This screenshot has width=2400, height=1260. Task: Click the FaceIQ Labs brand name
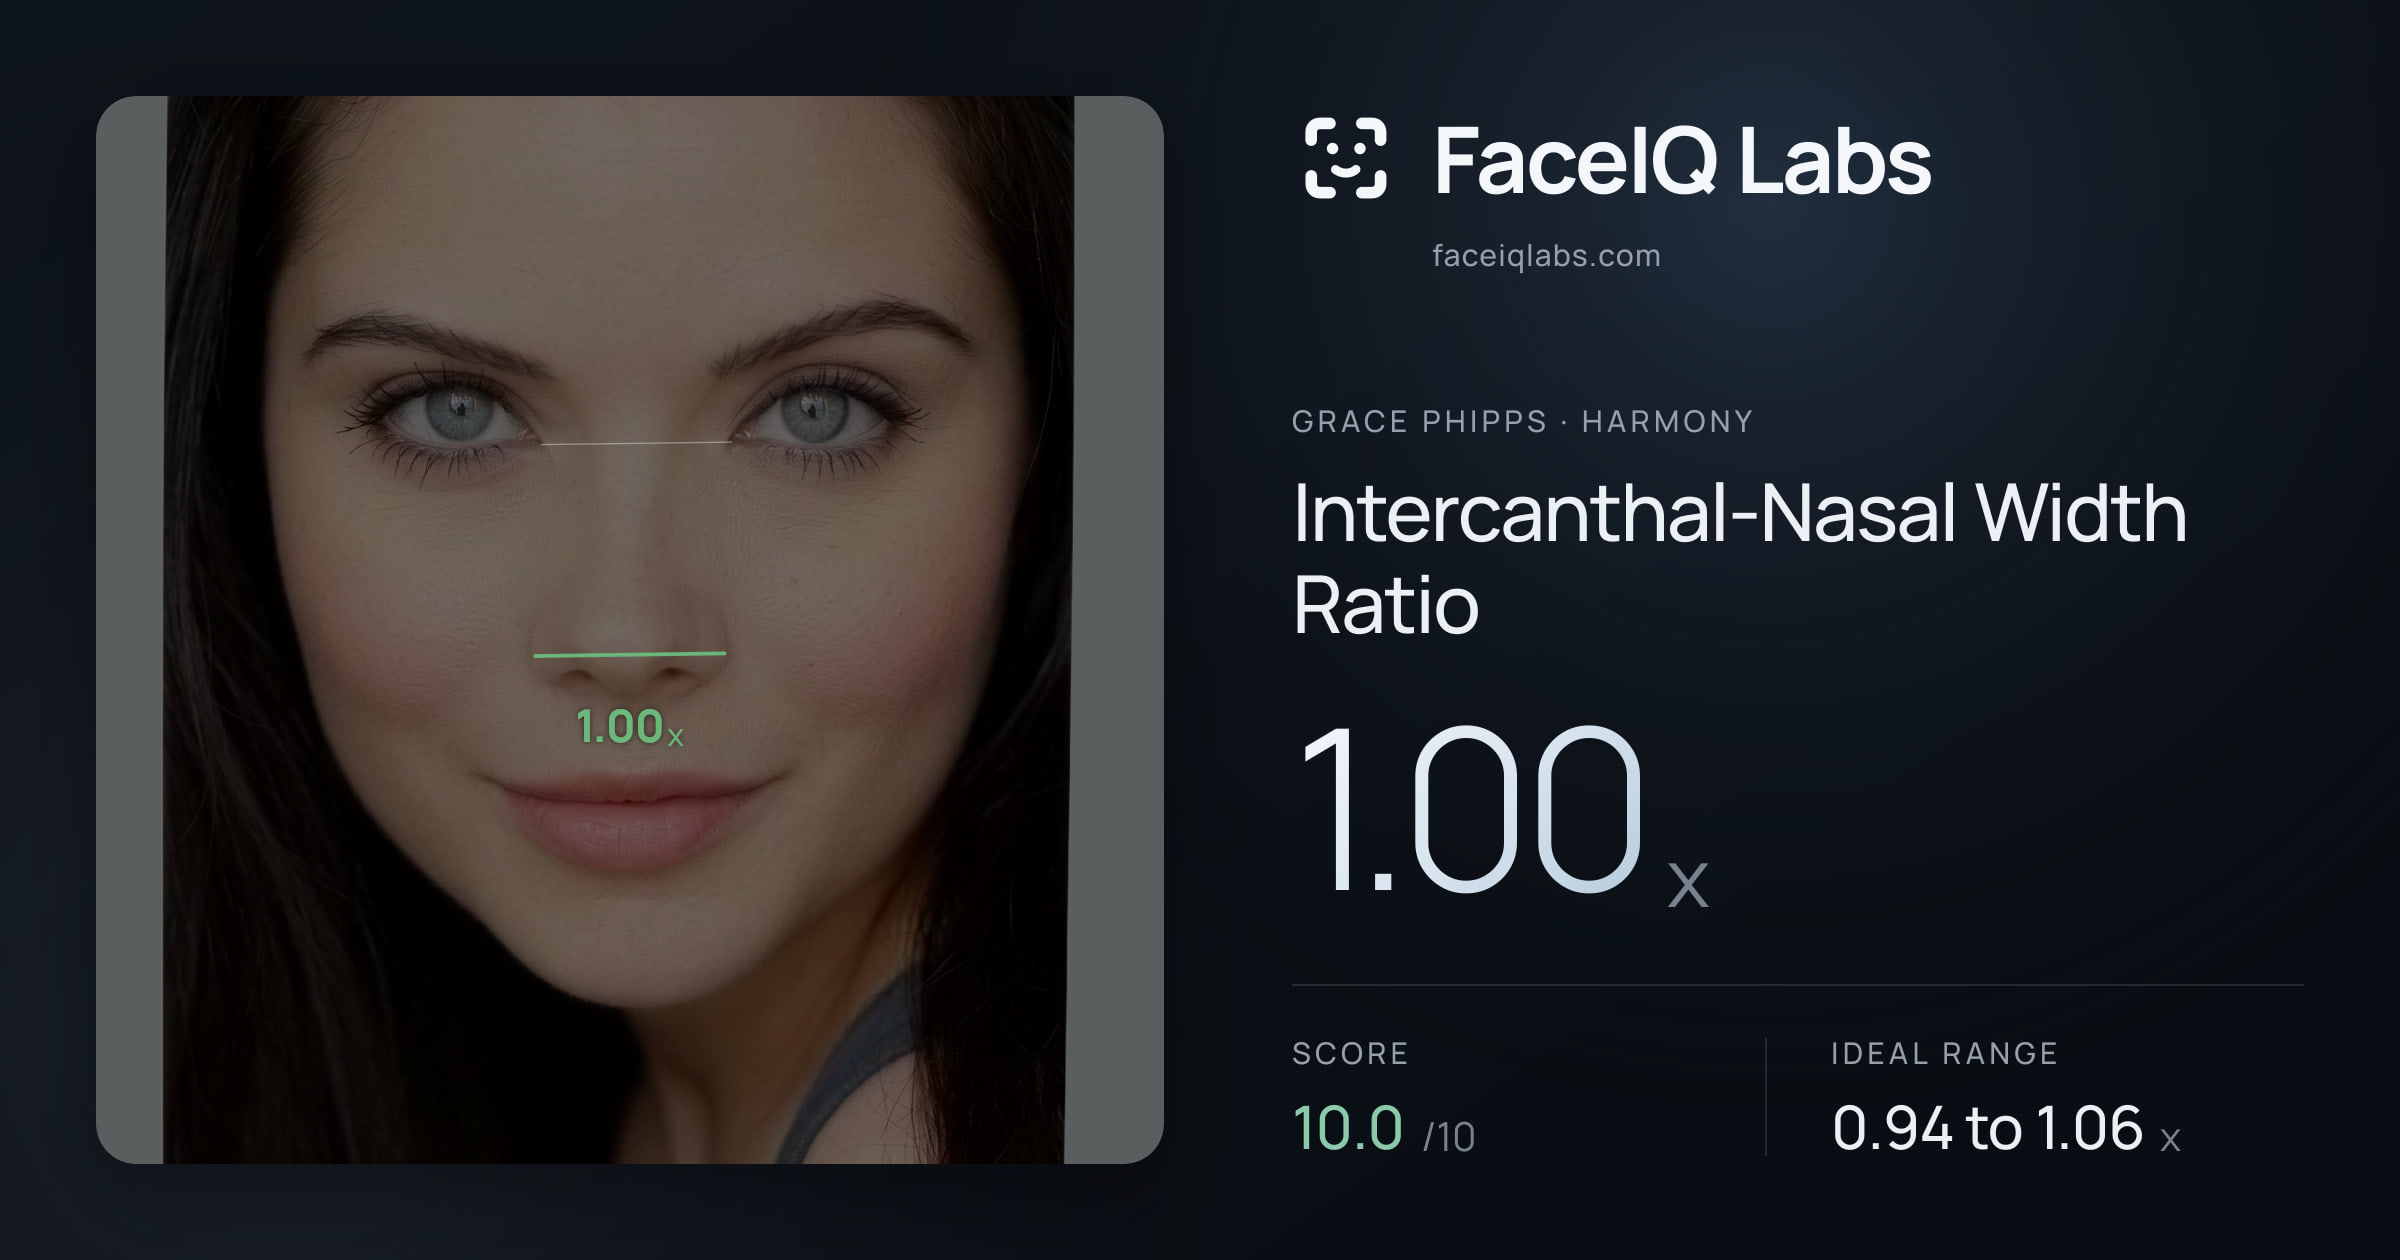1682,160
